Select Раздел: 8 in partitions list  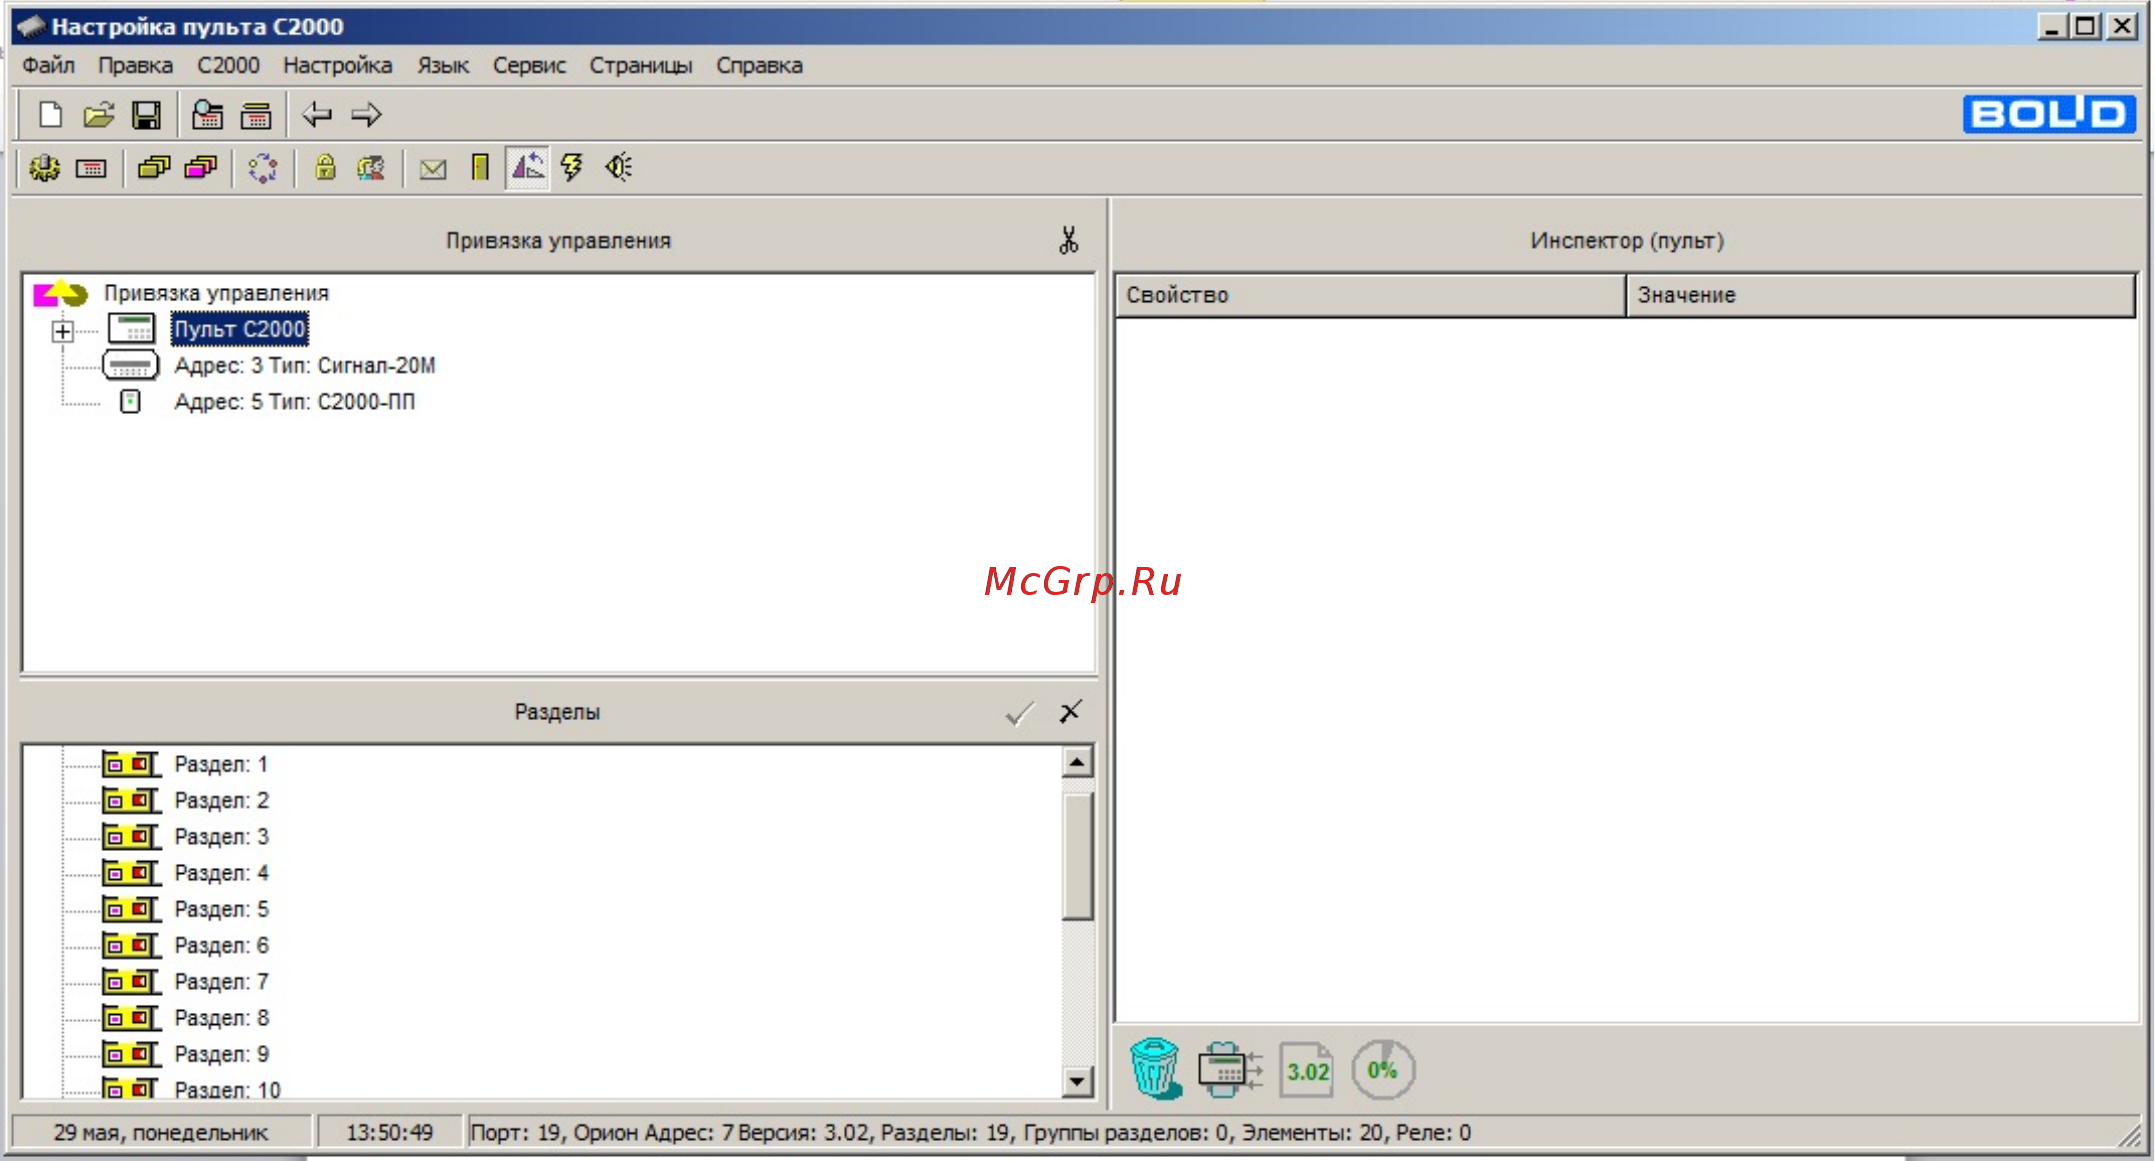point(221,1018)
